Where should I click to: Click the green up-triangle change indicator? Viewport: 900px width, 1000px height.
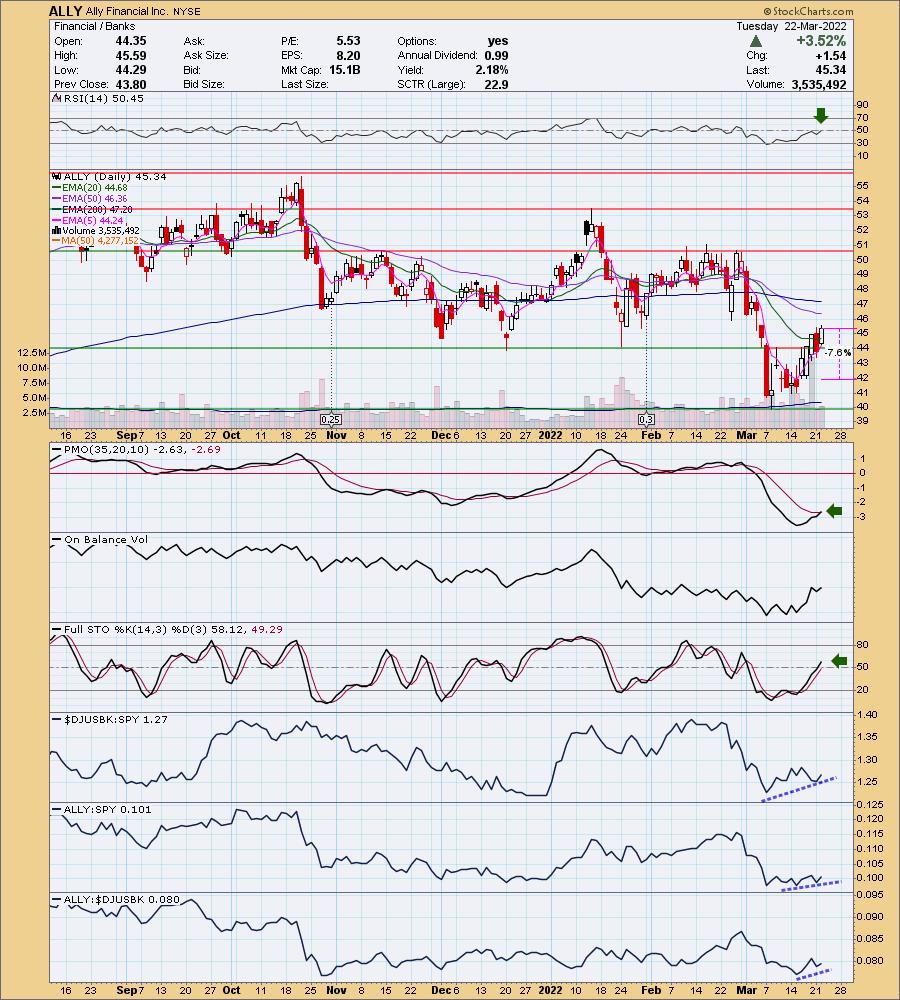click(755, 41)
